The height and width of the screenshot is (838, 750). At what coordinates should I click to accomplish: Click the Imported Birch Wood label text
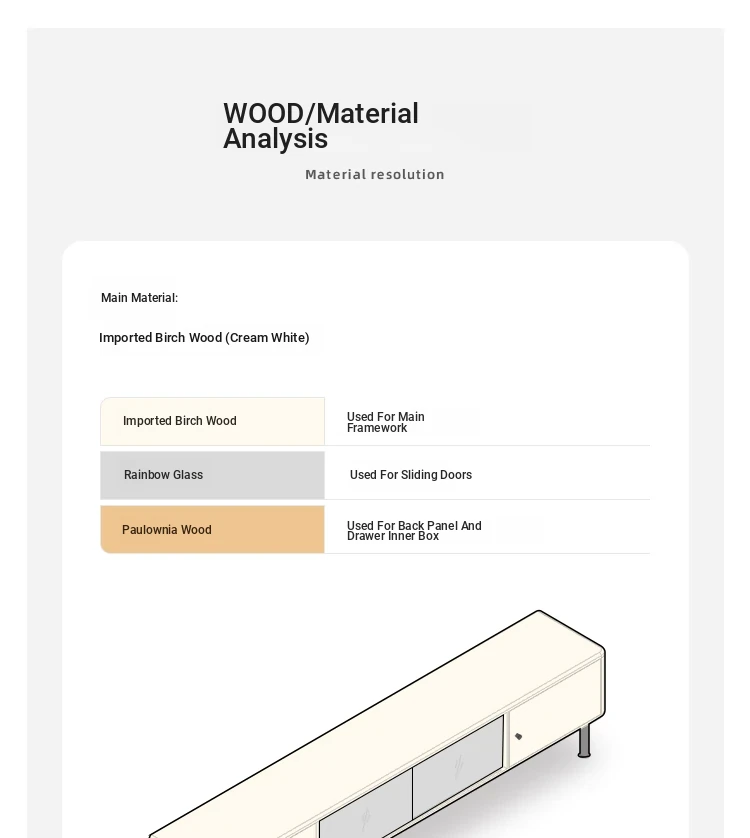point(180,421)
